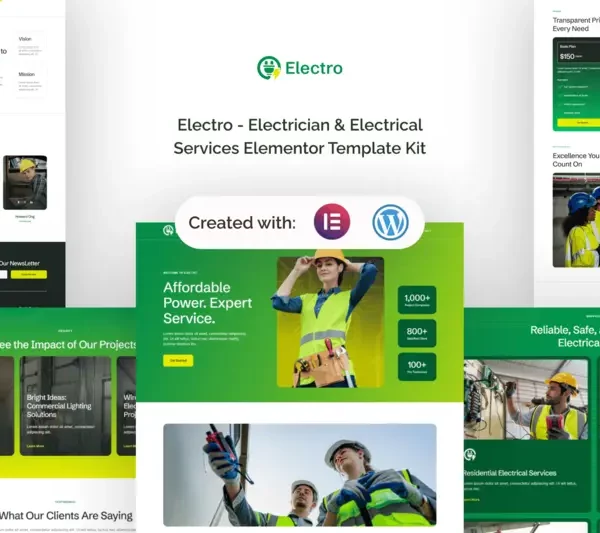Click the Elementor logo icon

[x=332, y=222]
